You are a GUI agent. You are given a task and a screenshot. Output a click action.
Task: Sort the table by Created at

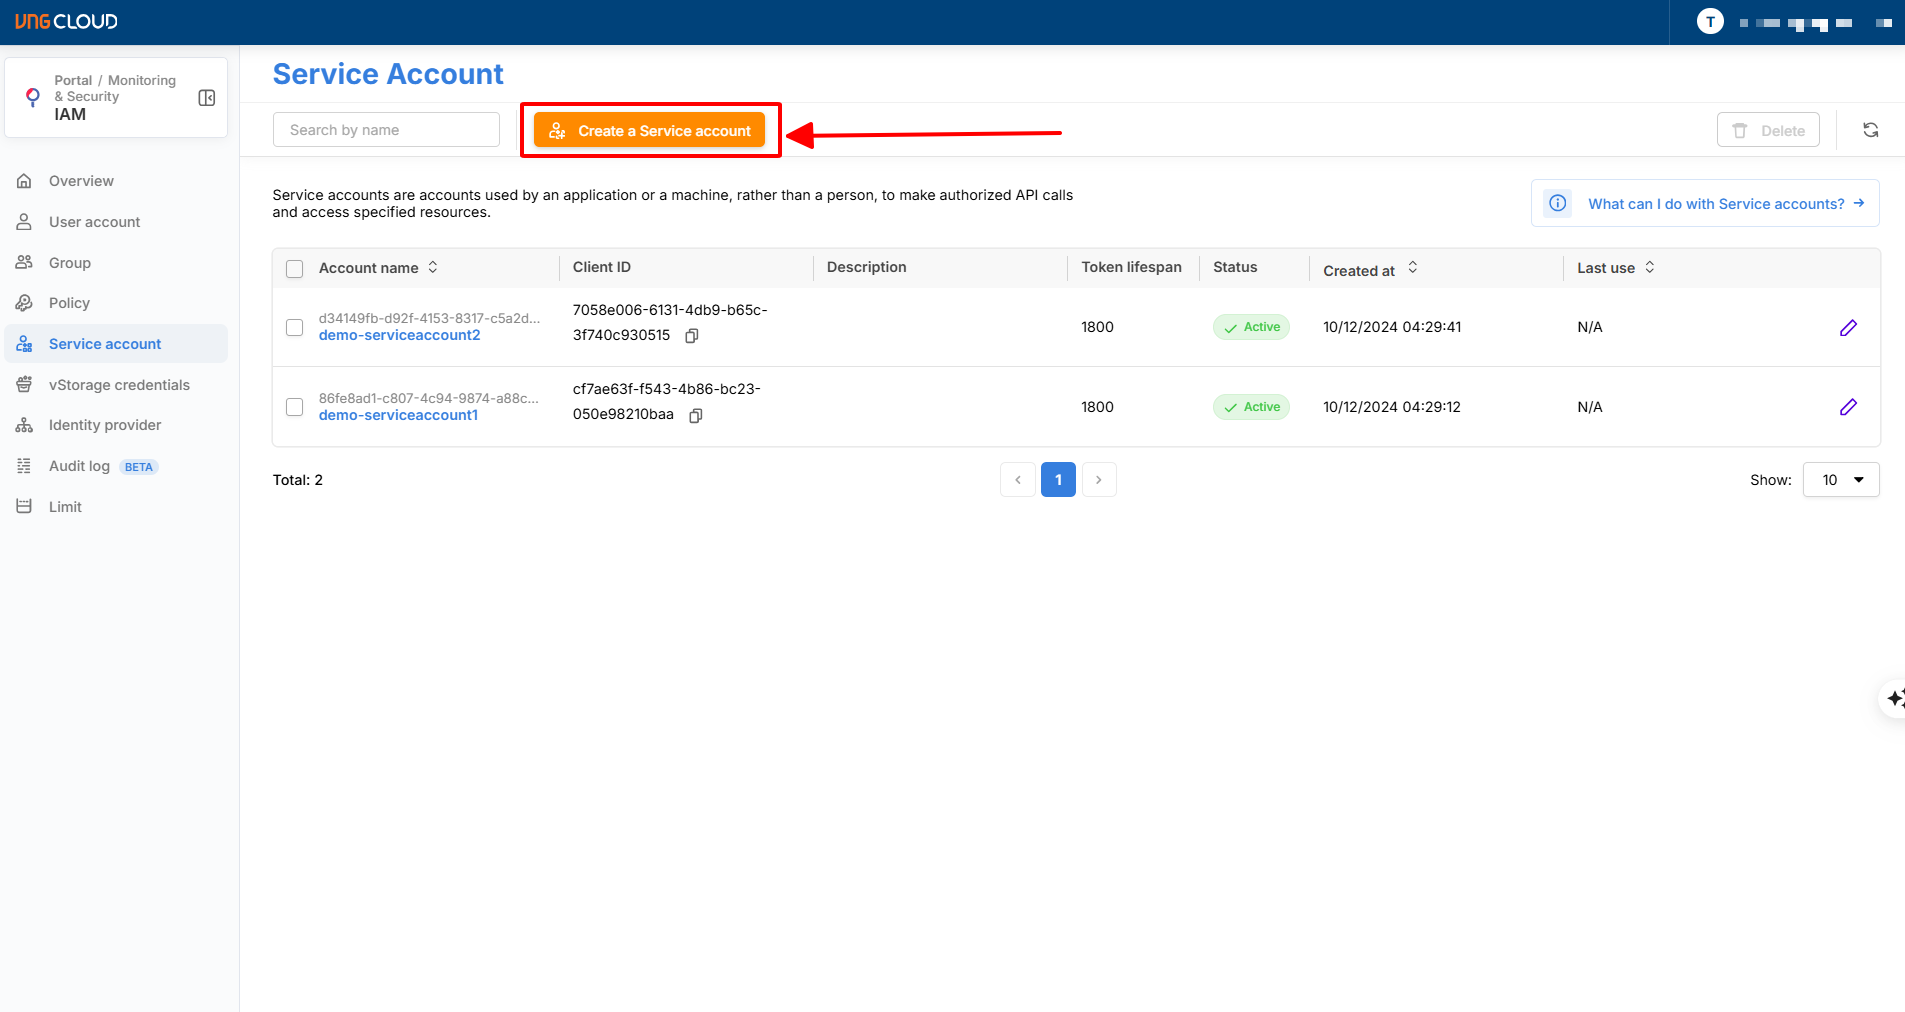coord(1412,268)
